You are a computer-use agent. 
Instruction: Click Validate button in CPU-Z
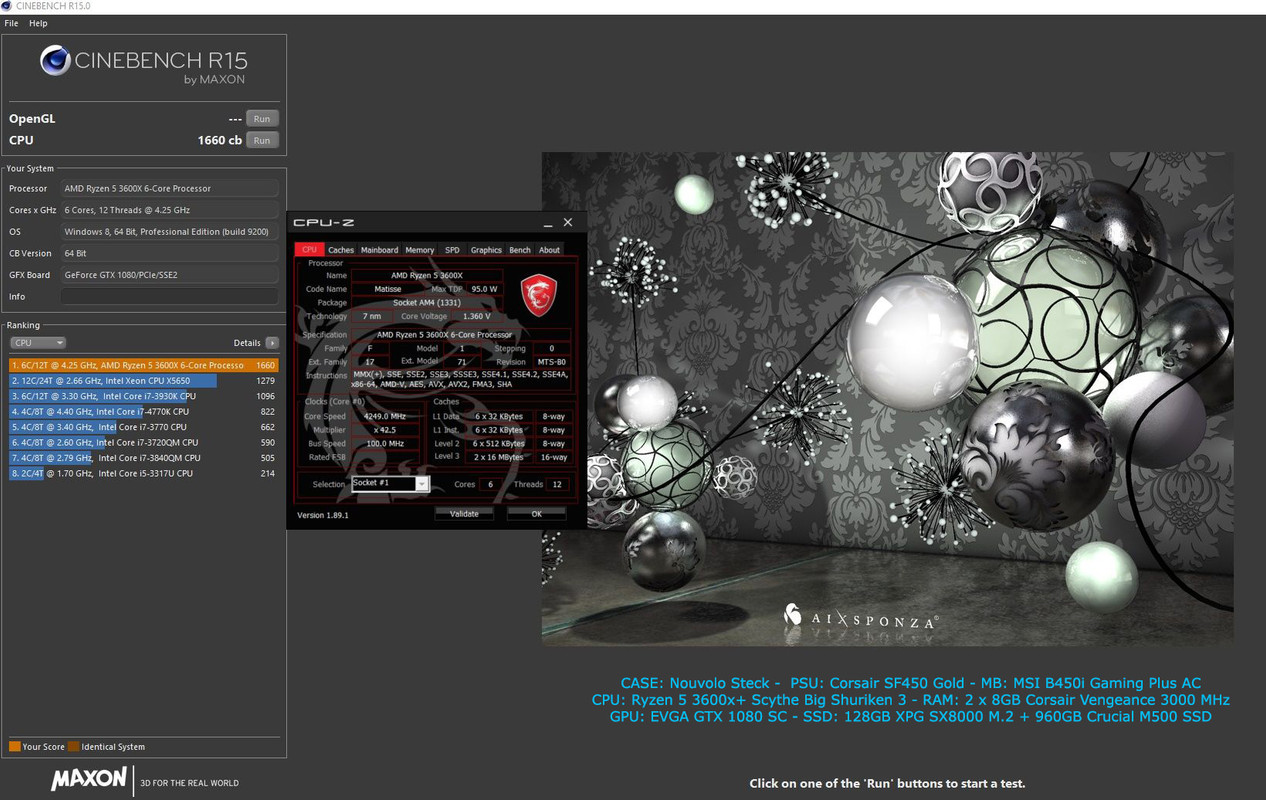[464, 514]
